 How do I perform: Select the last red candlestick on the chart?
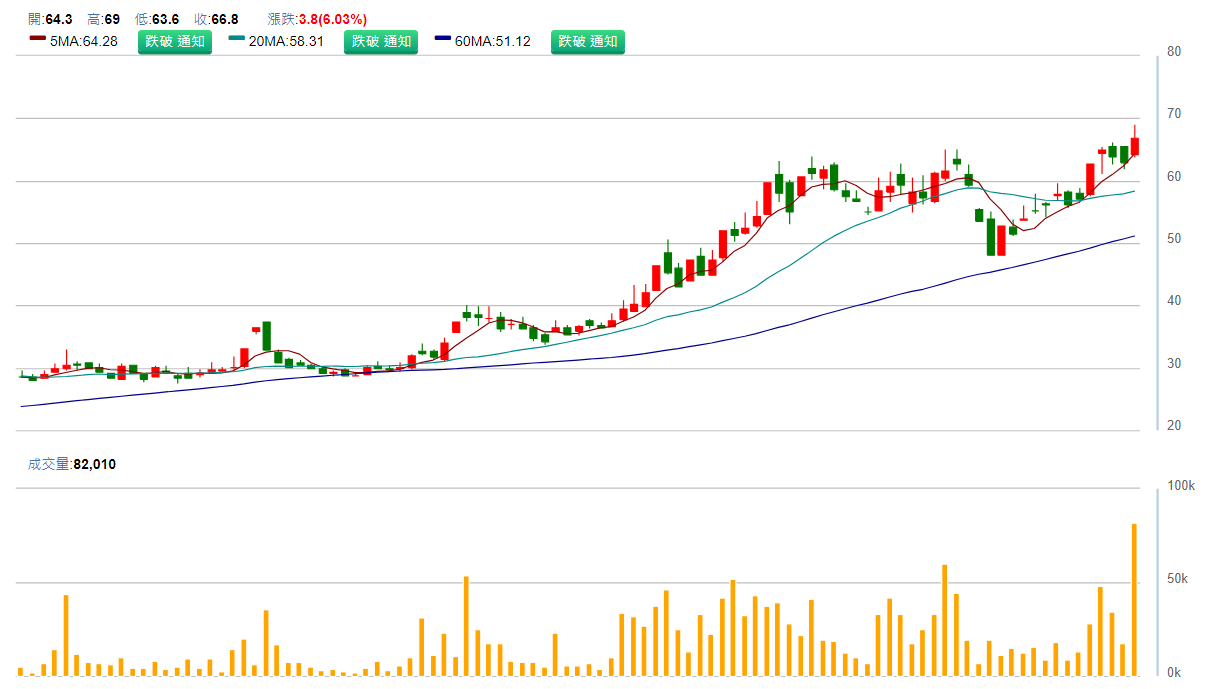tap(1135, 146)
